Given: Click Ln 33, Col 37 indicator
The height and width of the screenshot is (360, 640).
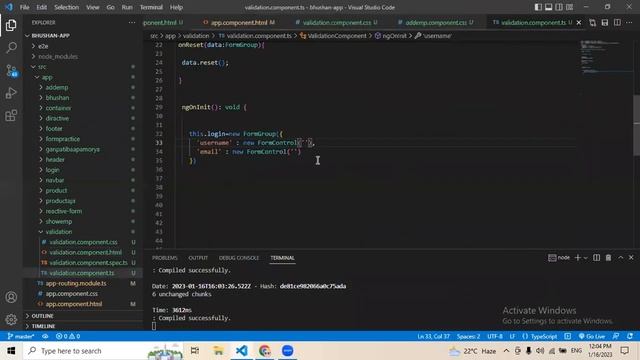Looking at the screenshot, I should [x=433, y=336].
